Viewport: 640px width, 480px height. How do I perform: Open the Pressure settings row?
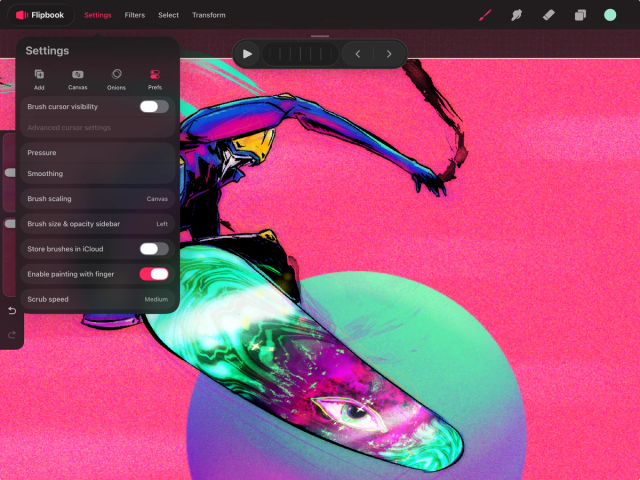[98, 153]
